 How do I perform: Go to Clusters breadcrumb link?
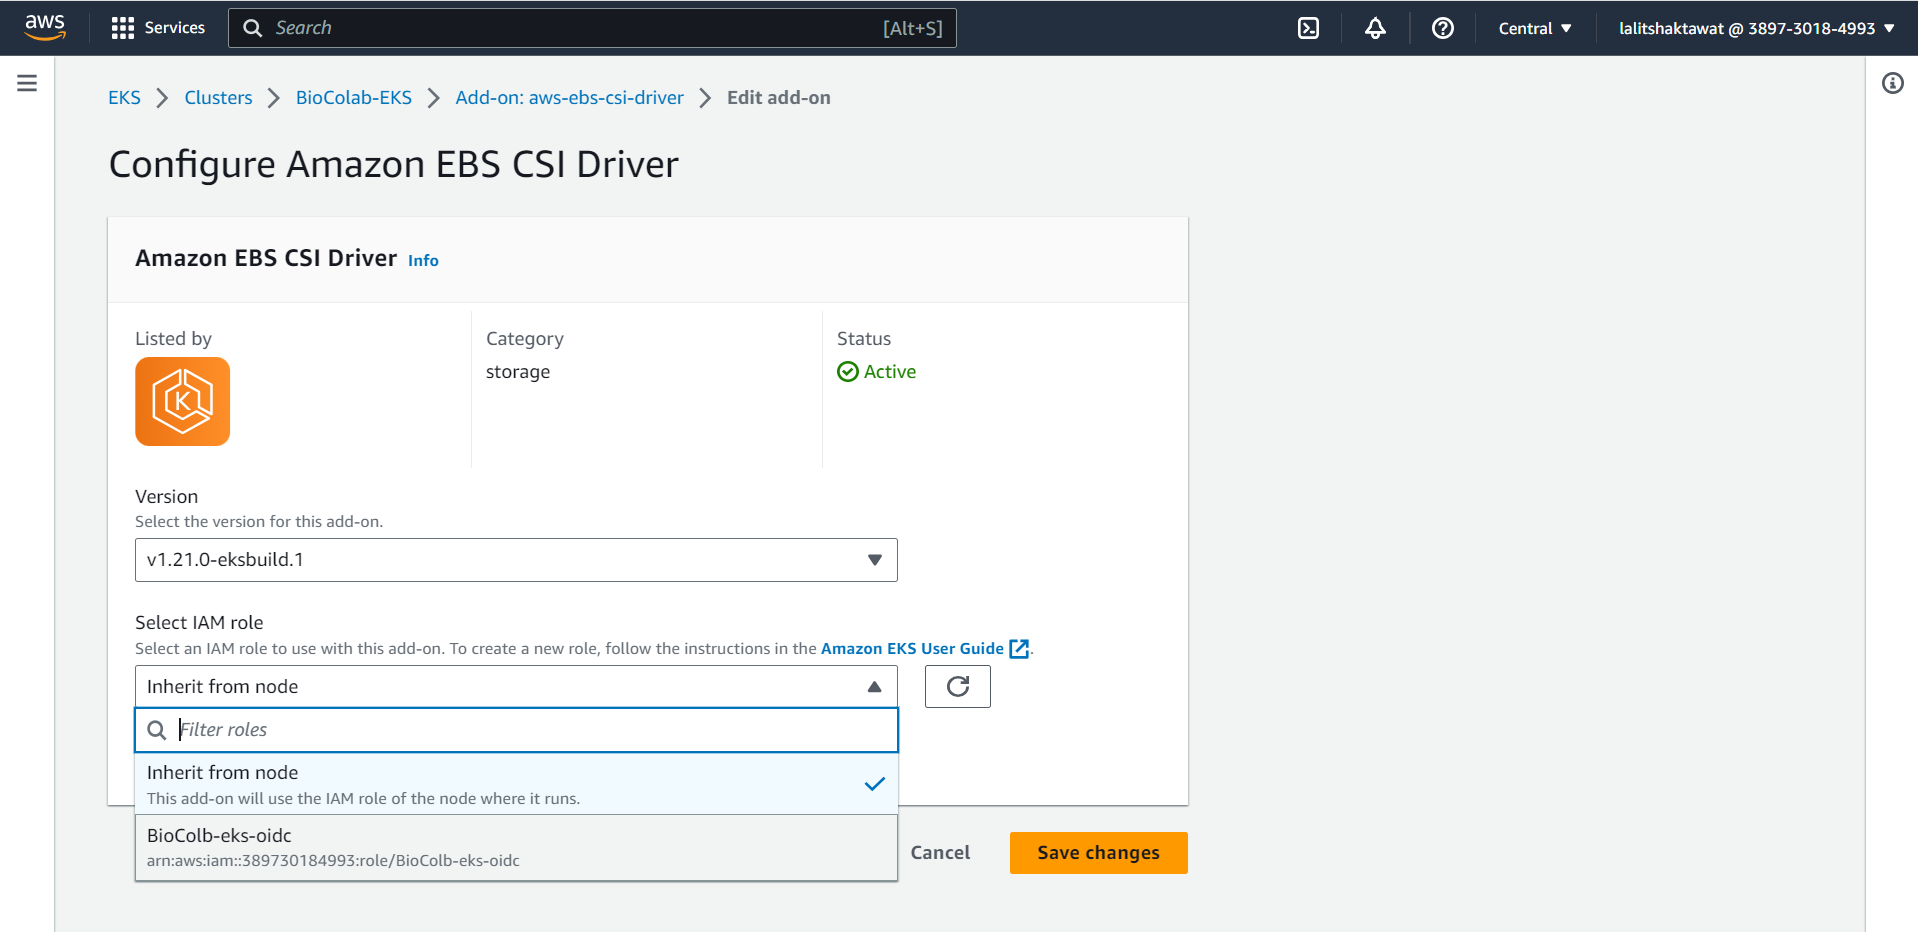coord(218,98)
